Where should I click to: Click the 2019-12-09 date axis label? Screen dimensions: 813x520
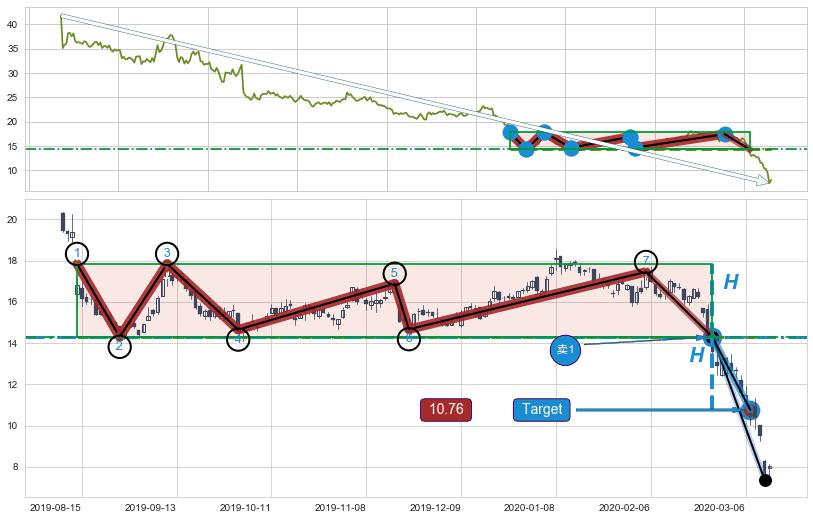click(x=434, y=508)
